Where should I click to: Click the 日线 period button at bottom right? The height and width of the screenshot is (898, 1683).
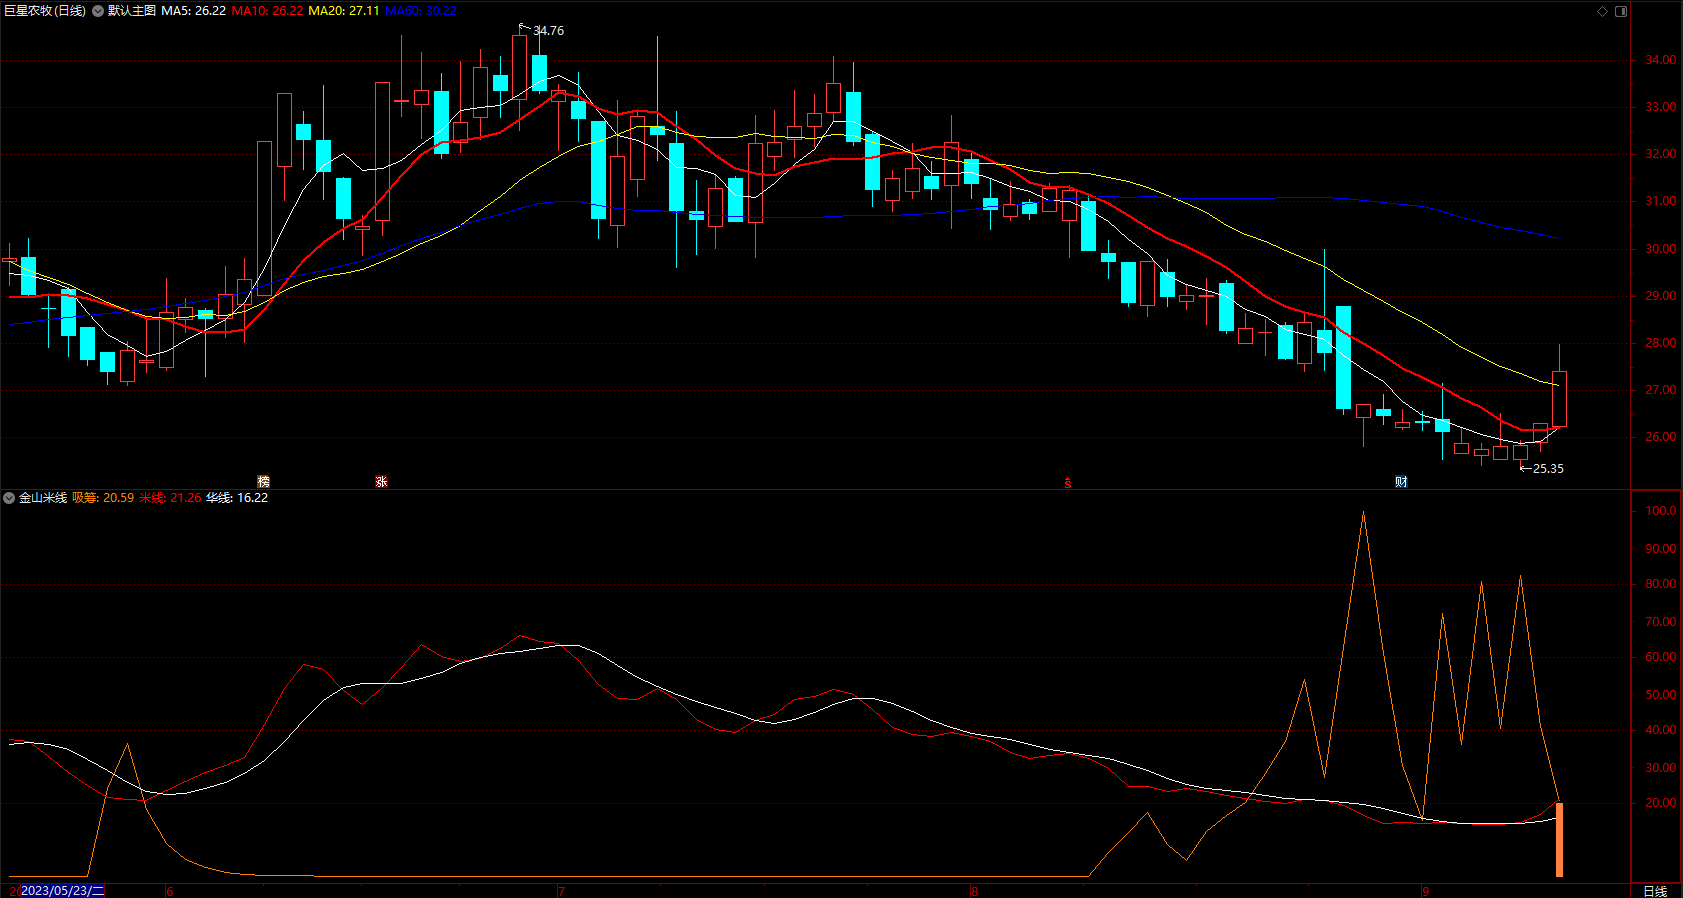[x=1655, y=891]
